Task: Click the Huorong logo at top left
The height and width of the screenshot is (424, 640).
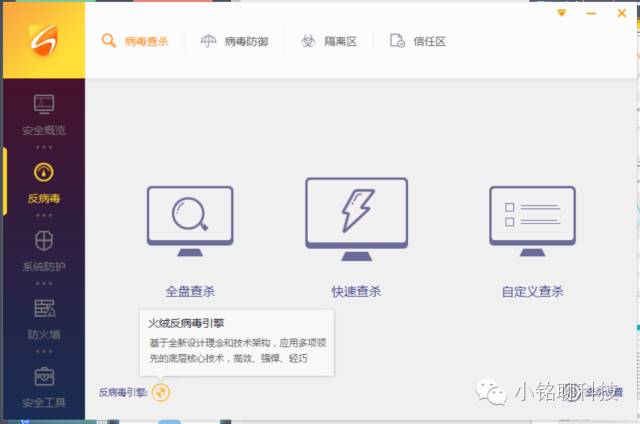Action: 44,40
